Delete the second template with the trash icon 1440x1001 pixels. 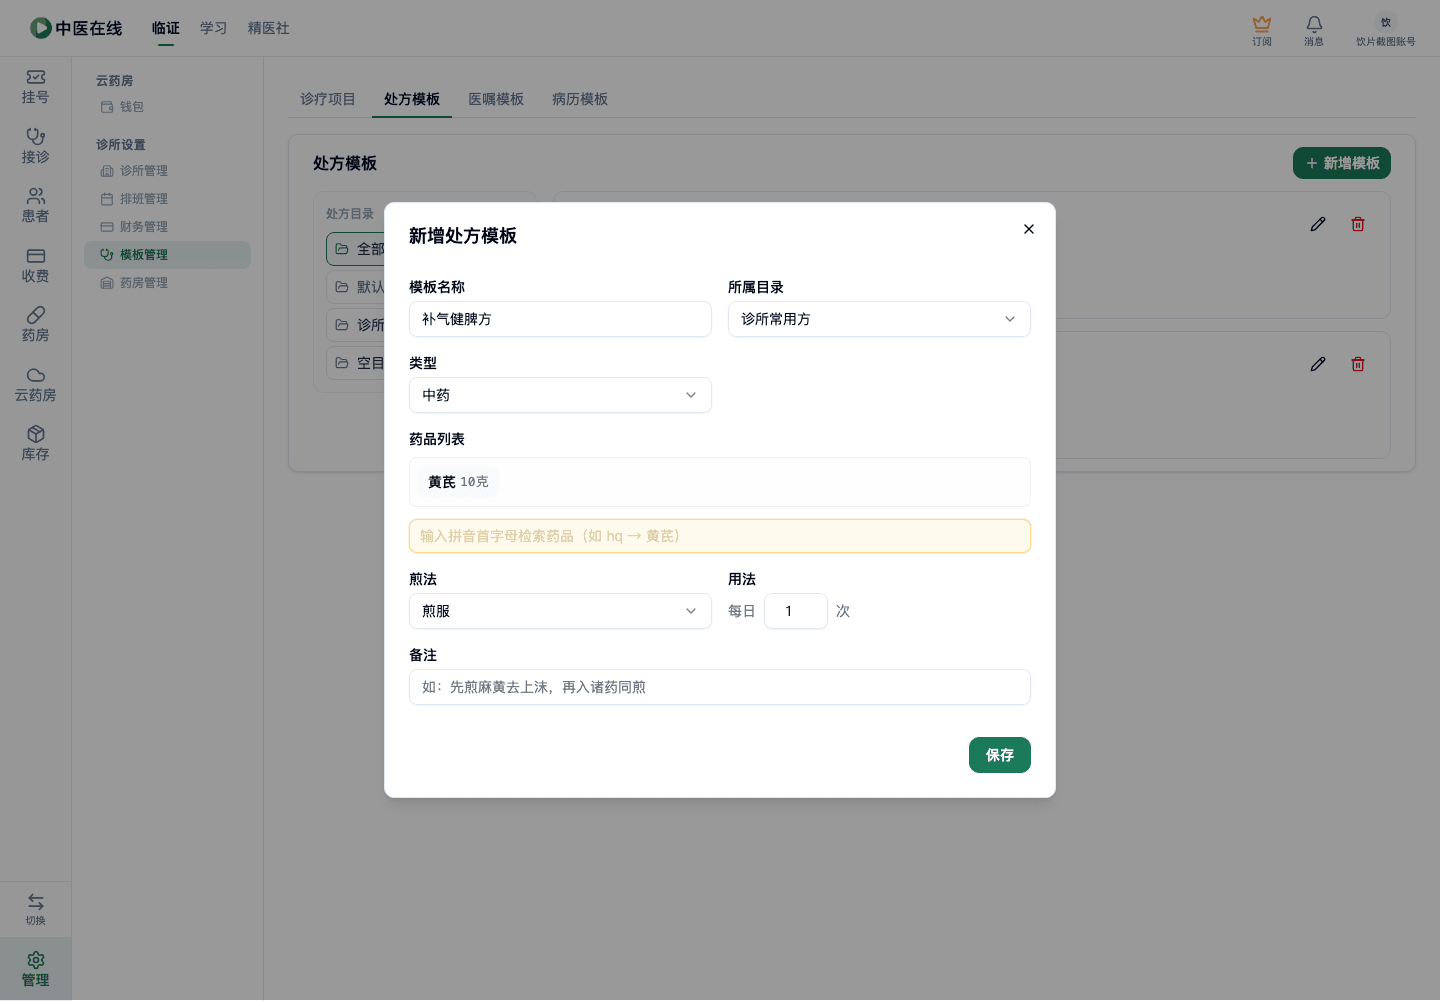coord(1358,364)
